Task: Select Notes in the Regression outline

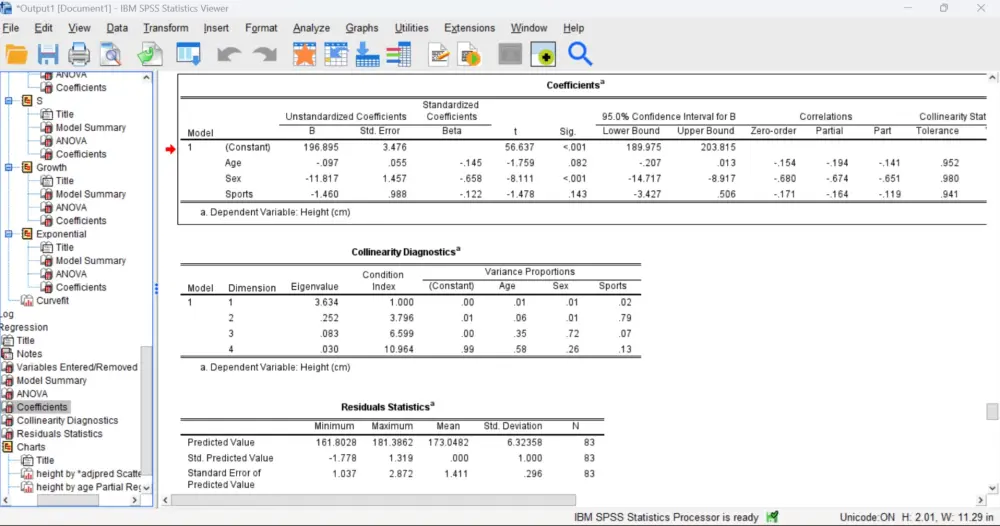Action: click(x=29, y=354)
